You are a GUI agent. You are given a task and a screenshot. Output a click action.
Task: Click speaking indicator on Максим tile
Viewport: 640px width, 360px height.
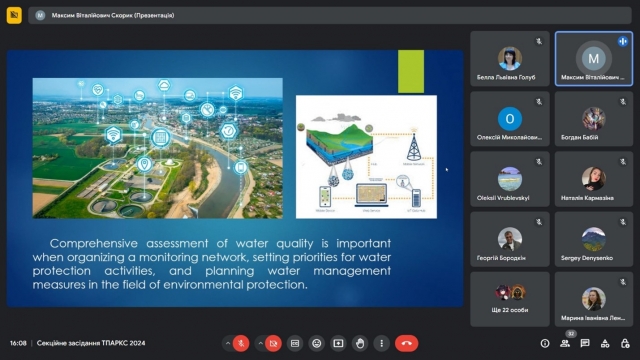coord(622,41)
